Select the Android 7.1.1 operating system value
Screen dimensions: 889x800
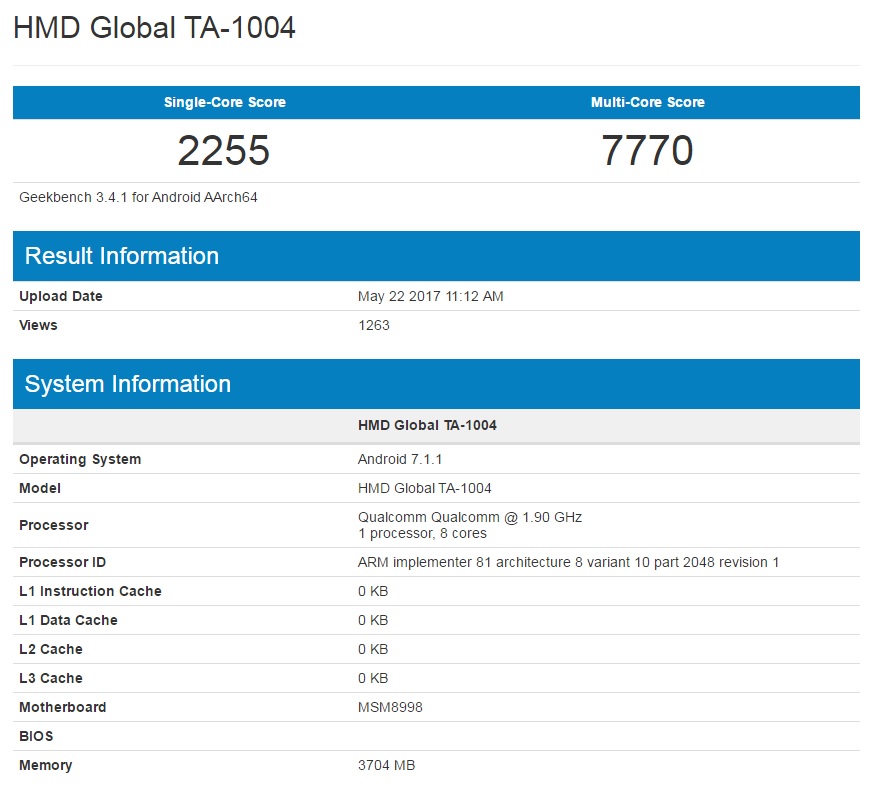(x=400, y=459)
